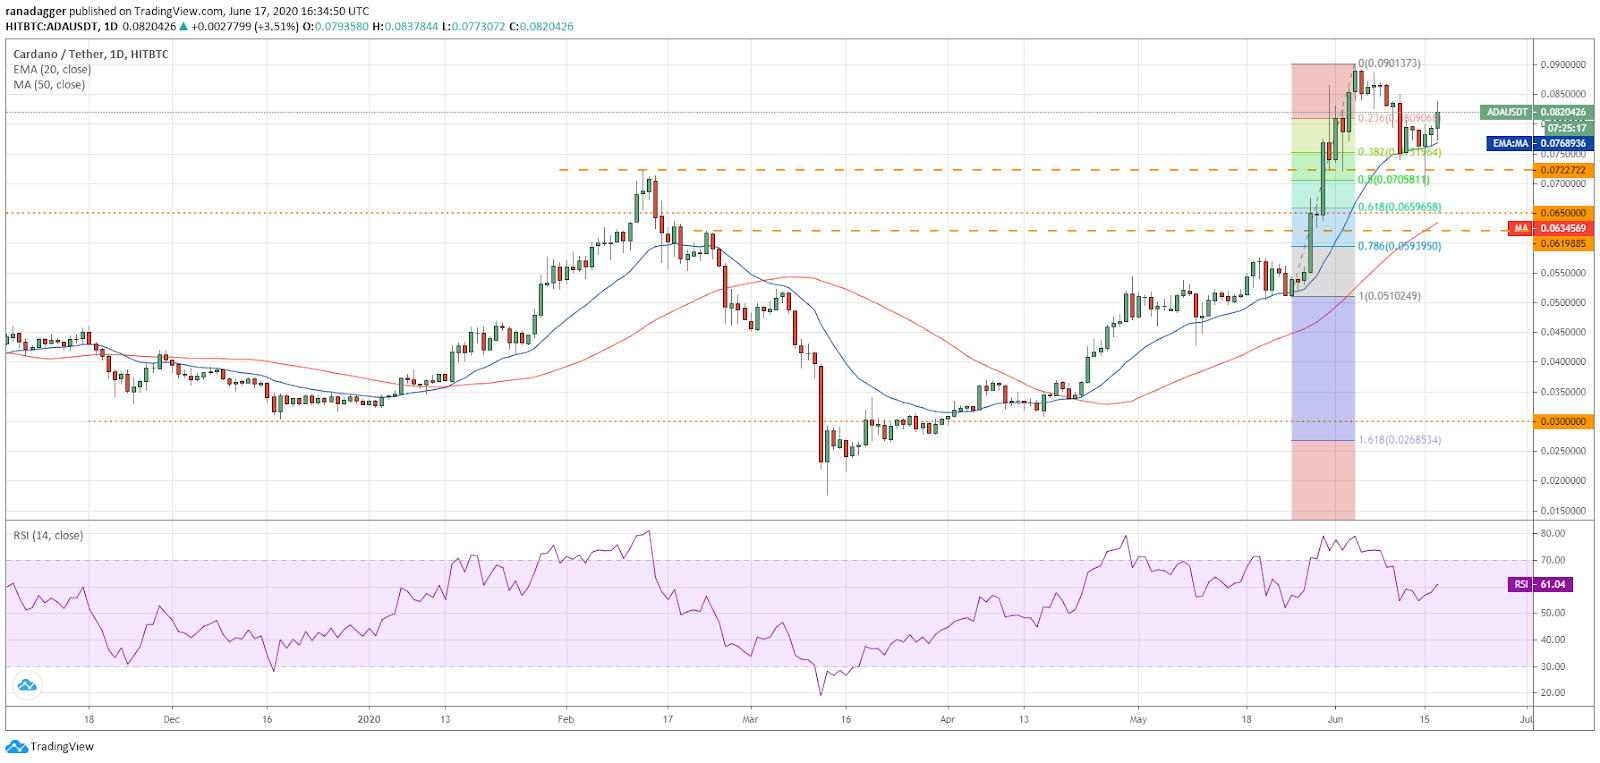Open author ranadagger's profile name
This screenshot has height=763, width=1600.
[x=35, y=11]
